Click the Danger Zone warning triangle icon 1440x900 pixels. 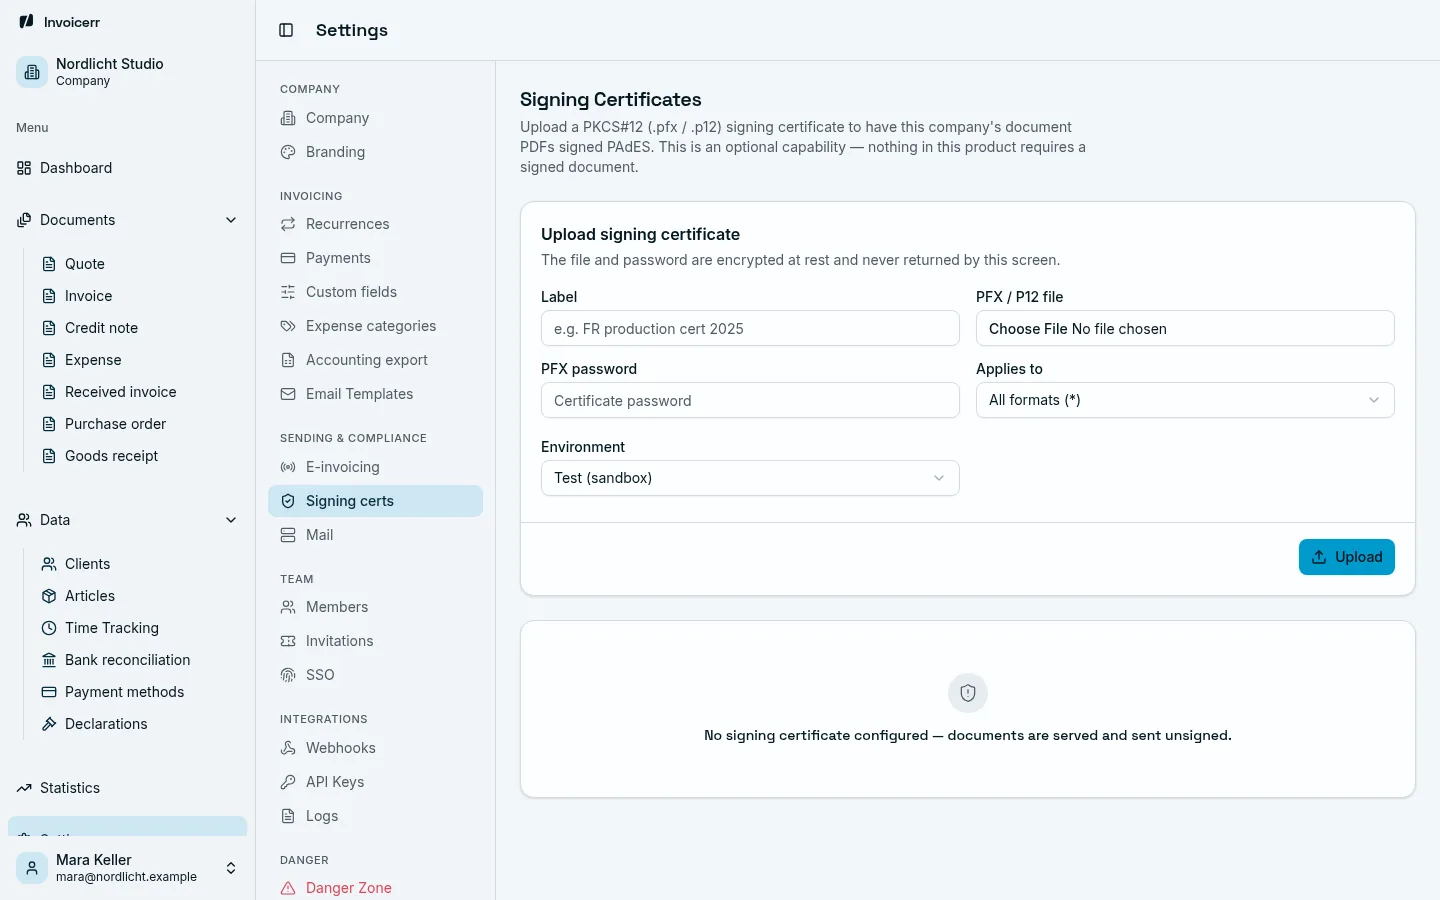tap(288, 888)
